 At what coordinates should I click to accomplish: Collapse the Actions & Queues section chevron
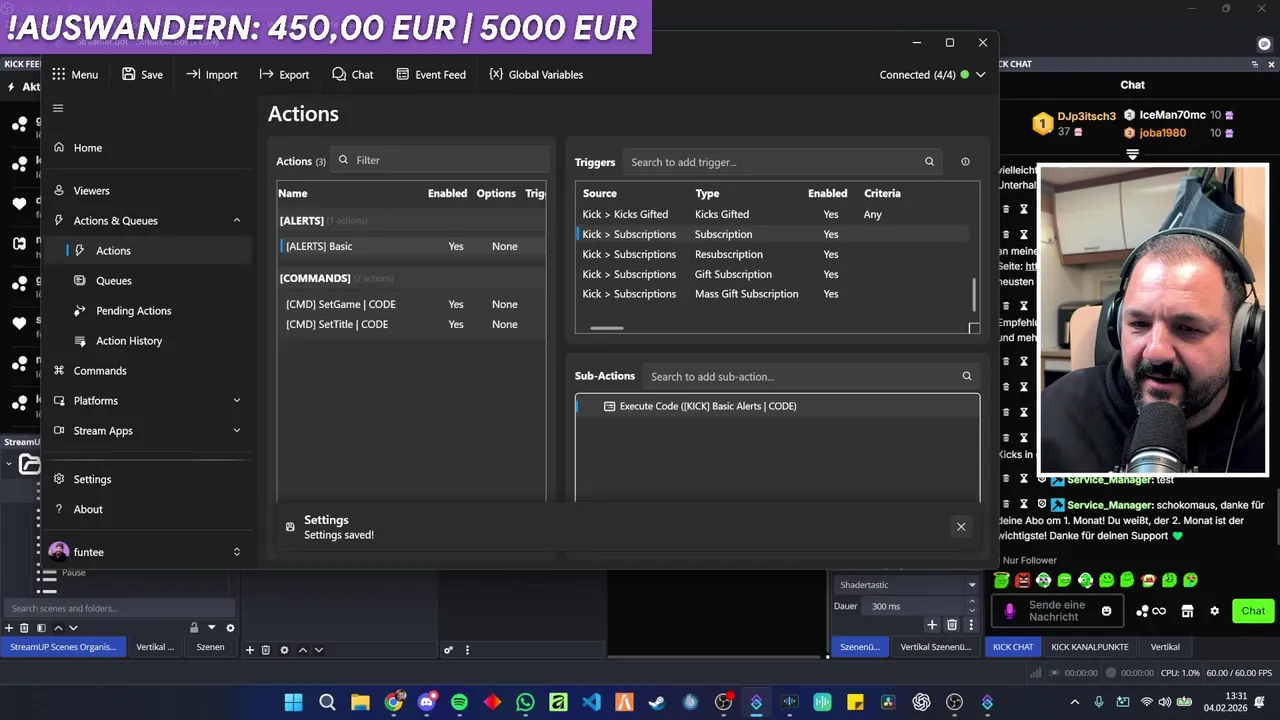coord(237,220)
